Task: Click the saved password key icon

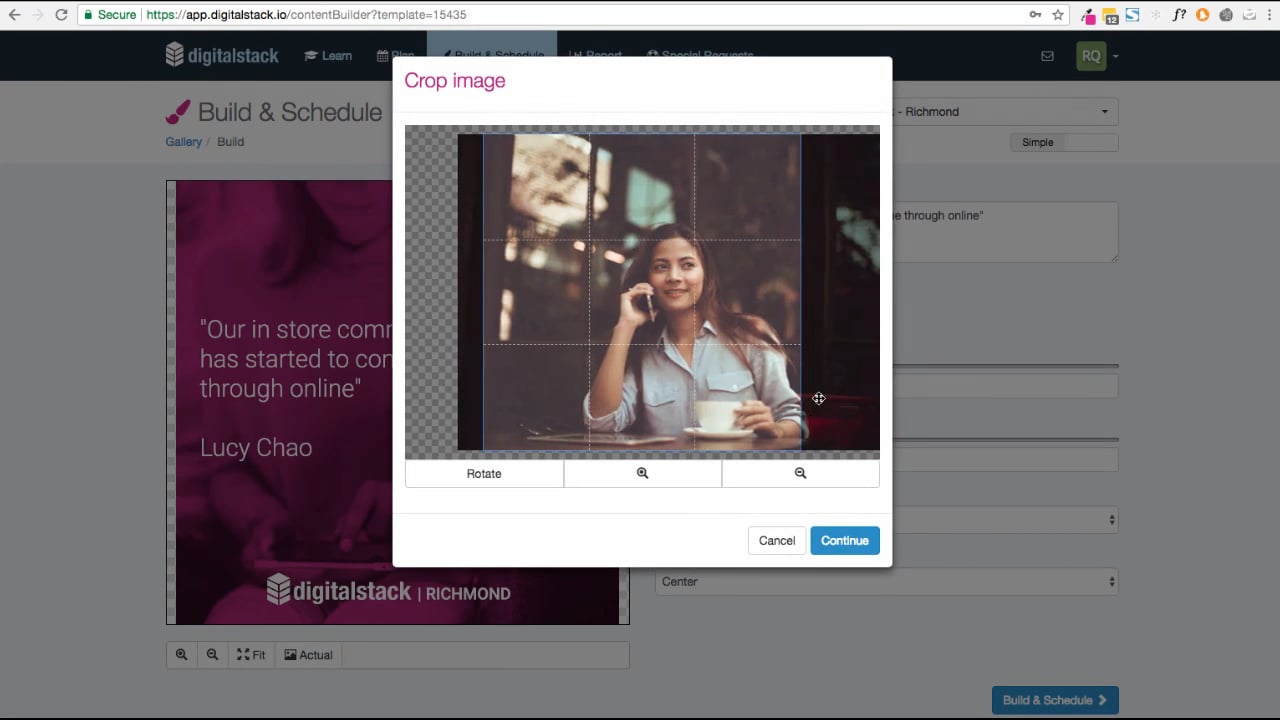Action: tap(1034, 15)
